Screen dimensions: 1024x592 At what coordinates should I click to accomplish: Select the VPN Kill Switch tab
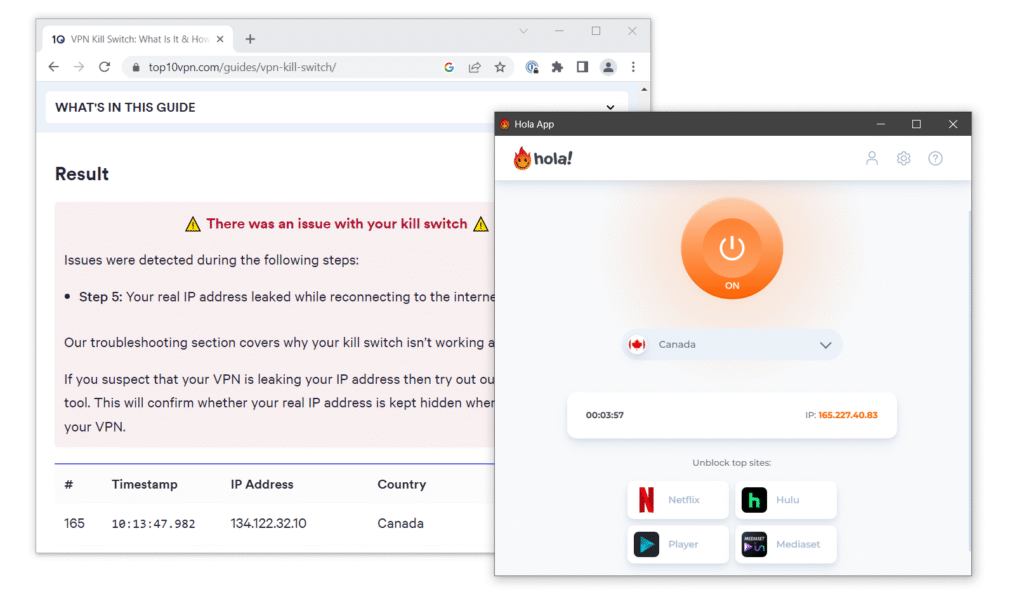pos(135,39)
